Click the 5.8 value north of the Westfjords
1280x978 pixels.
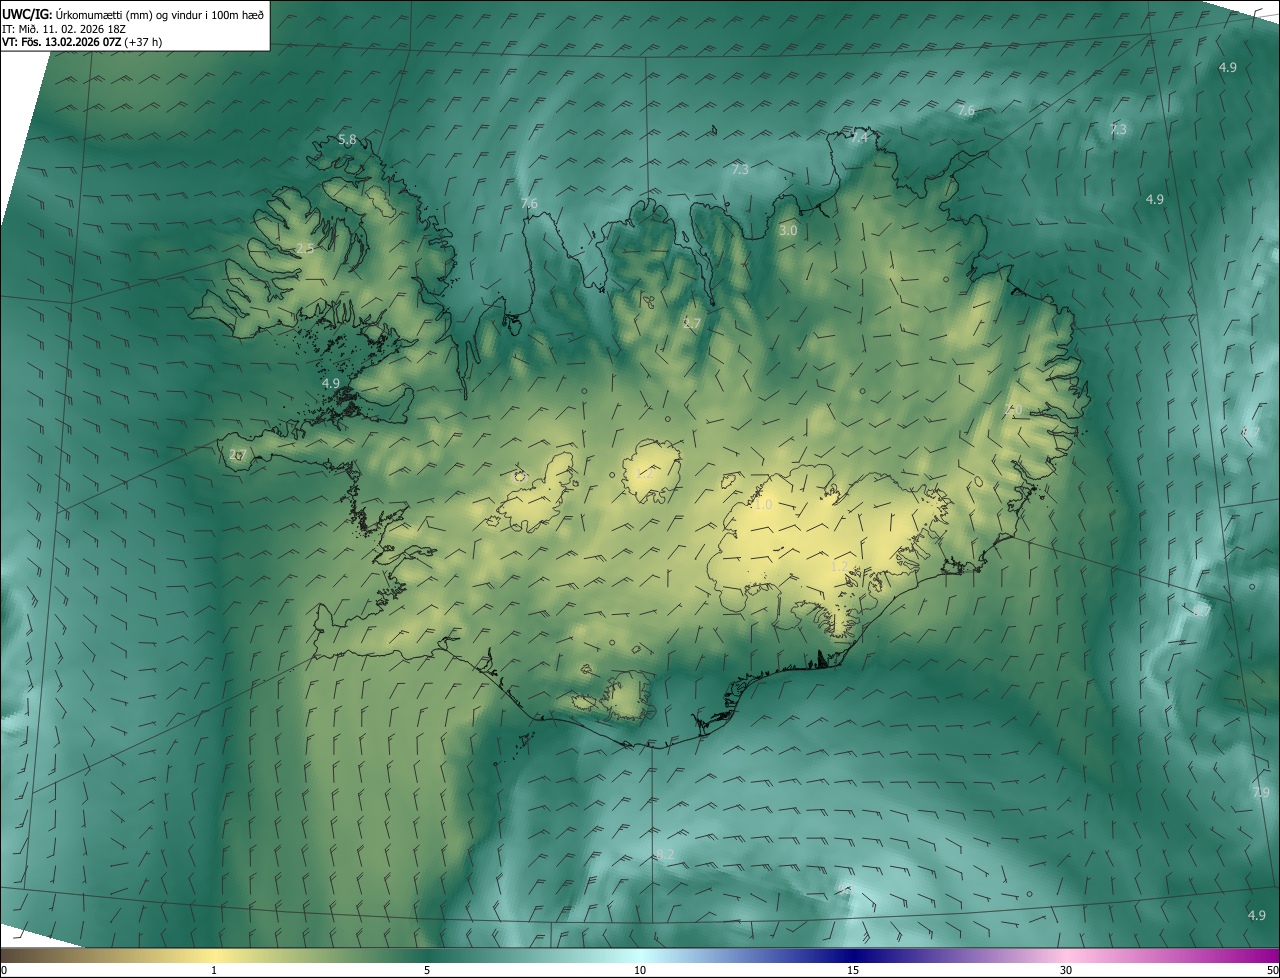[347, 139]
